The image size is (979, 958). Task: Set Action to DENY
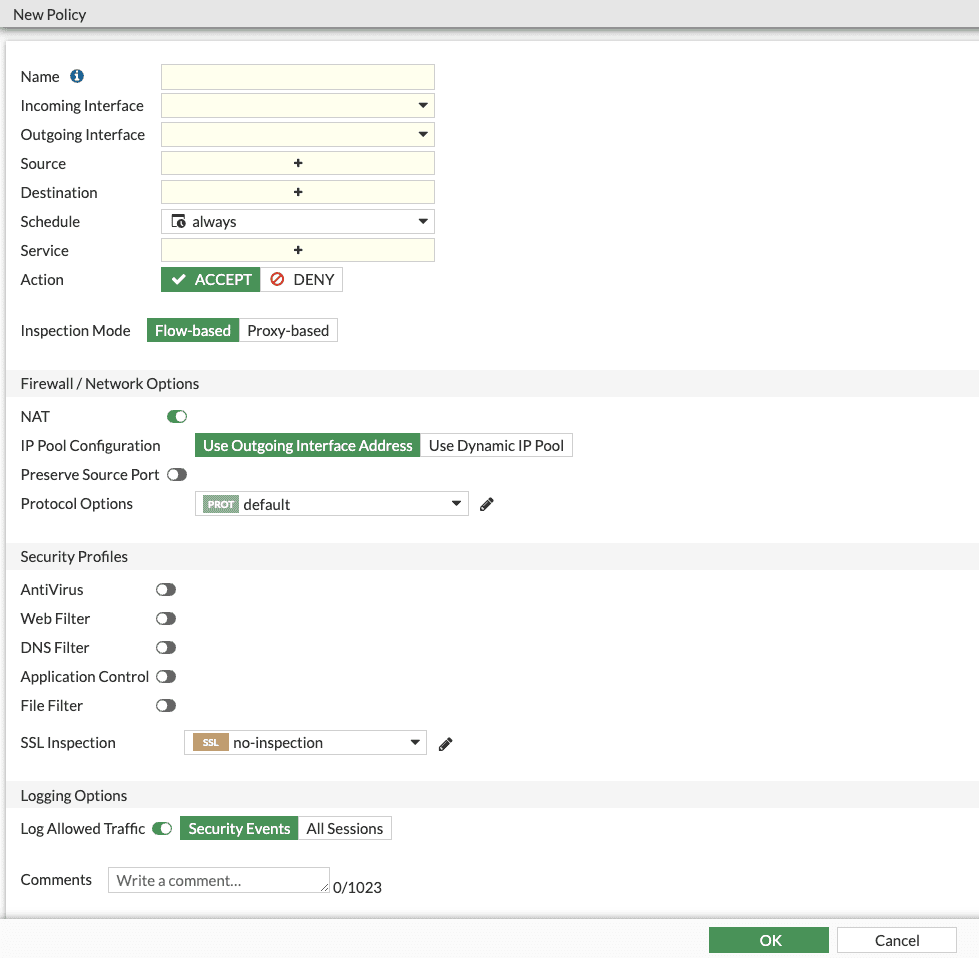(x=302, y=279)
